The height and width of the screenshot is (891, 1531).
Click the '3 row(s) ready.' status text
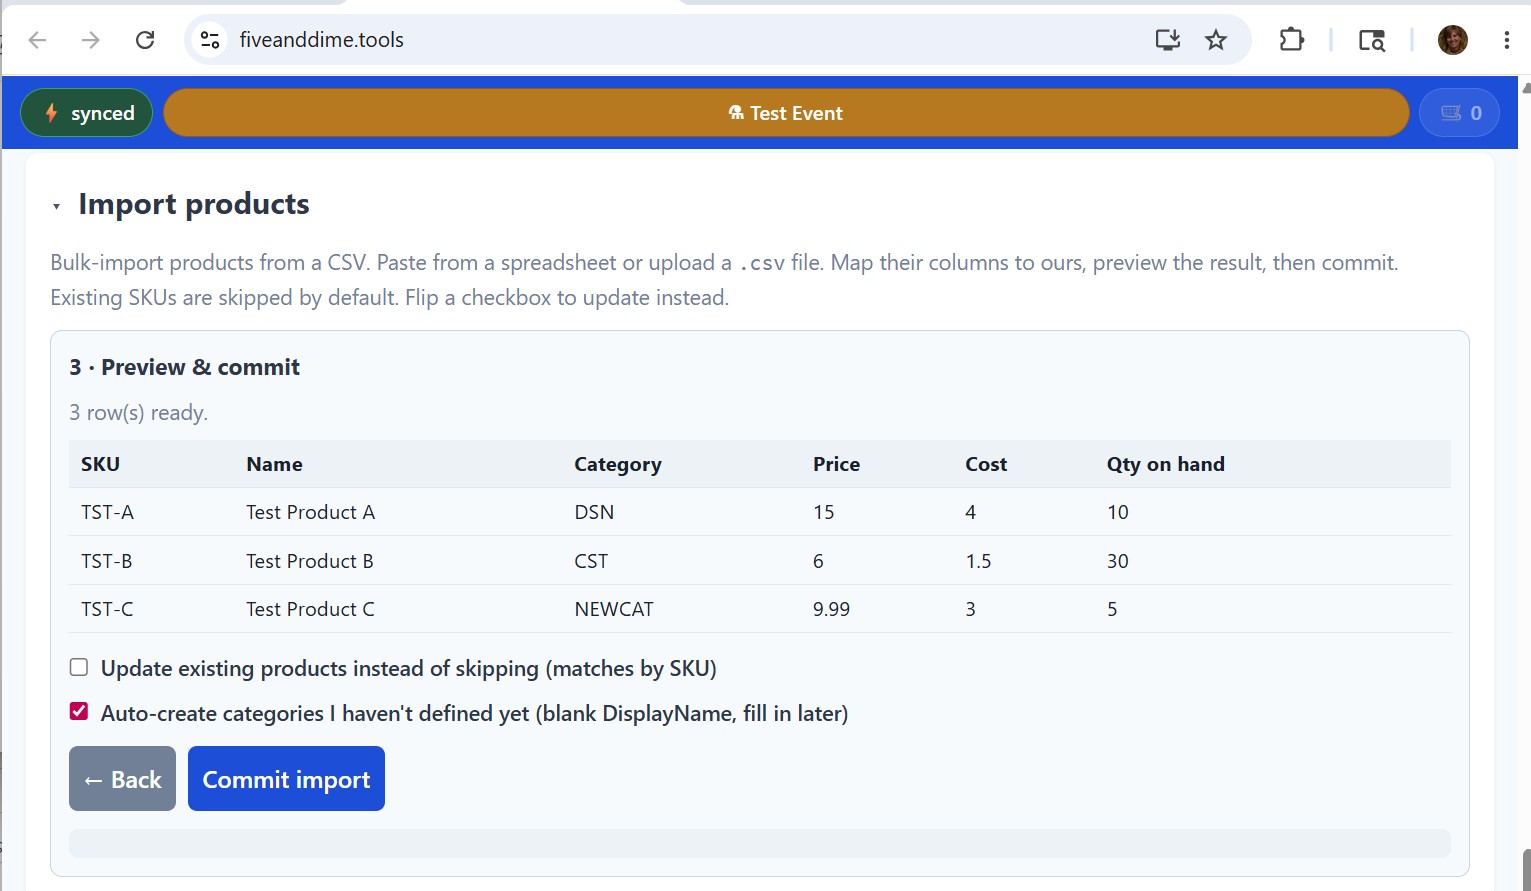138,413
